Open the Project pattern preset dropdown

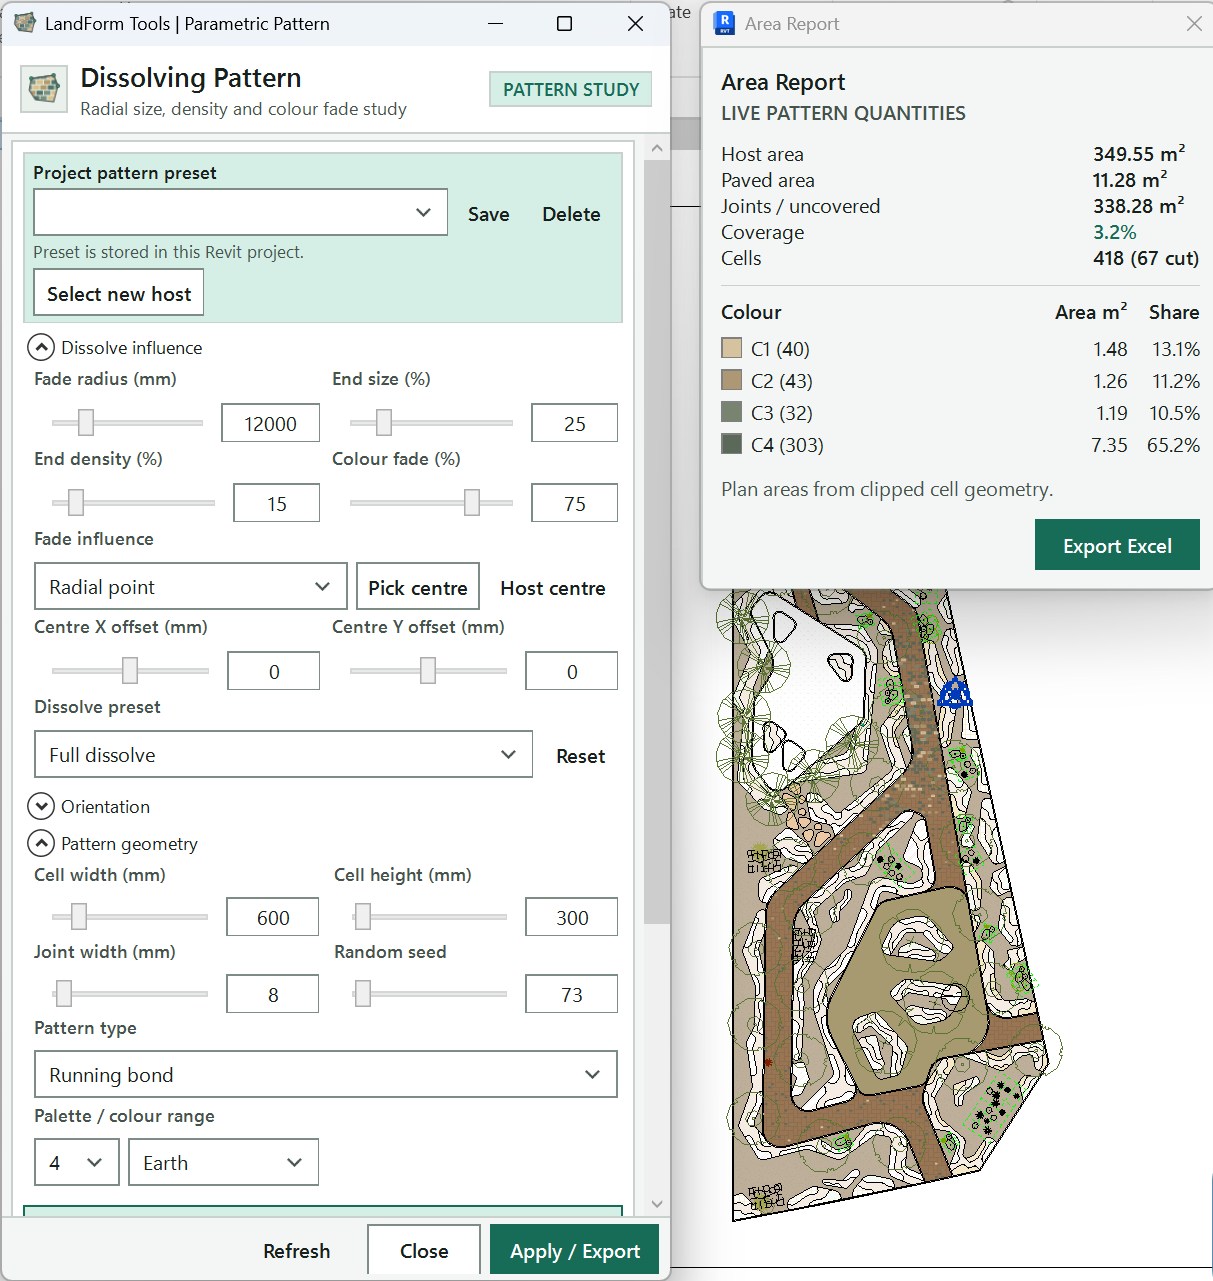pos(241,212)
